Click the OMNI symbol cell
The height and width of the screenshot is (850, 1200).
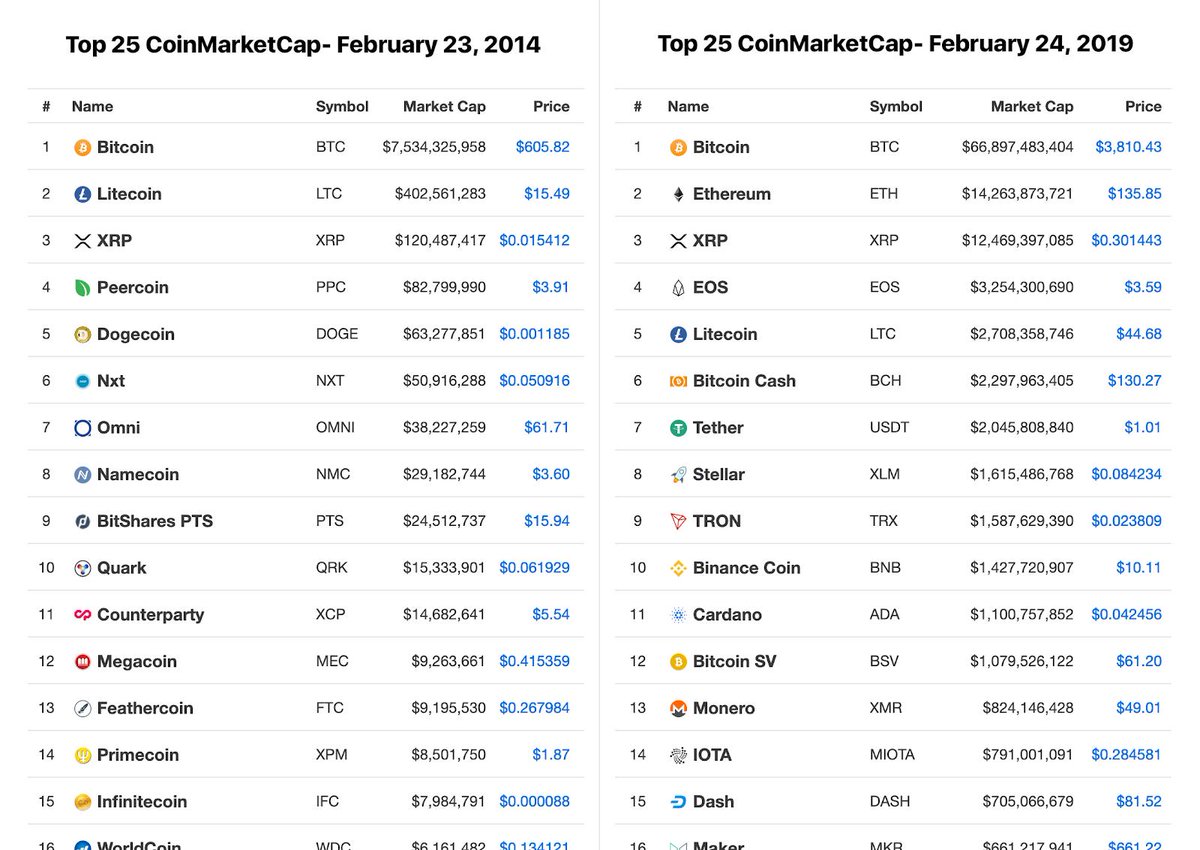335,428
